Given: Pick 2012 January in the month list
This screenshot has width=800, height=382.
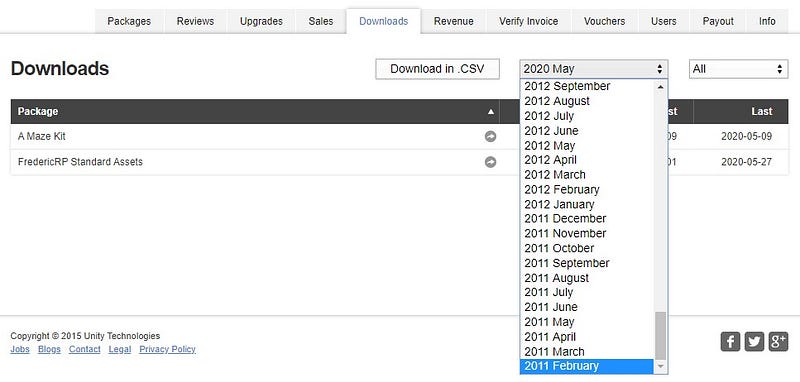Looking at the screenshot, I should (x=587, y=204).
